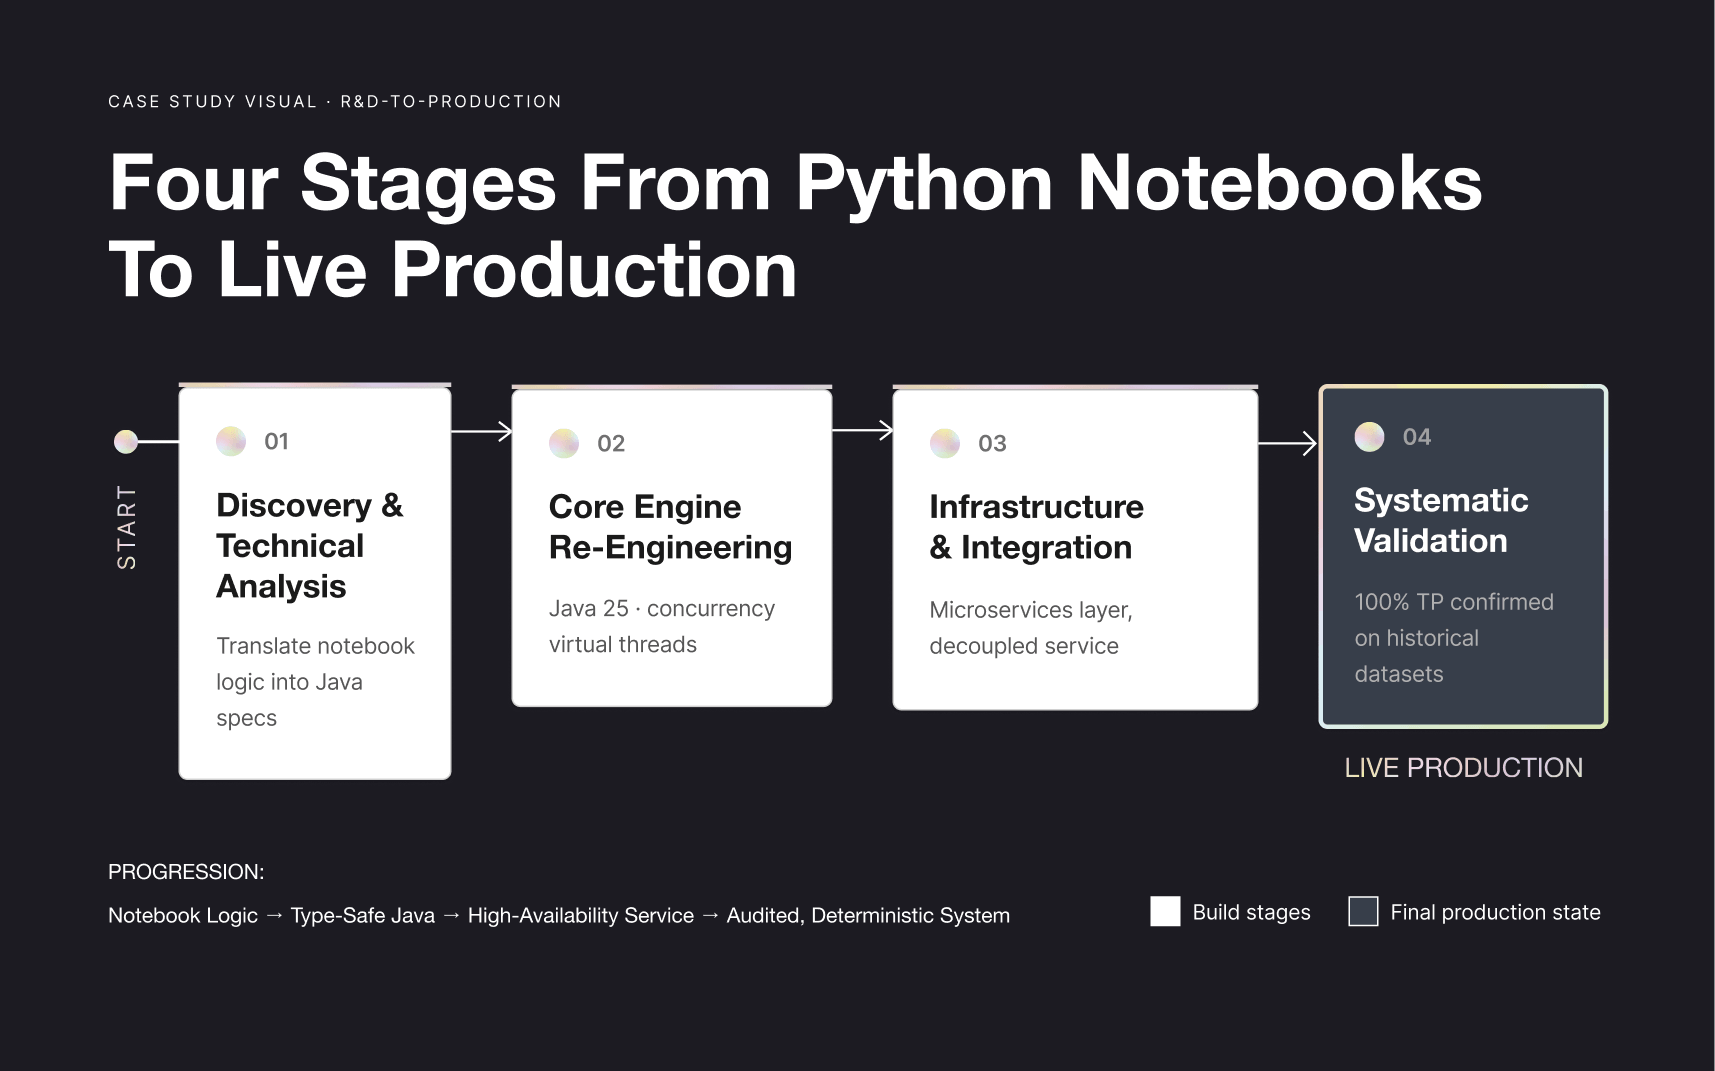Click the gradient dot beside stage 02
Screen dimensions: 1715x1071
(x=564, y=443)
